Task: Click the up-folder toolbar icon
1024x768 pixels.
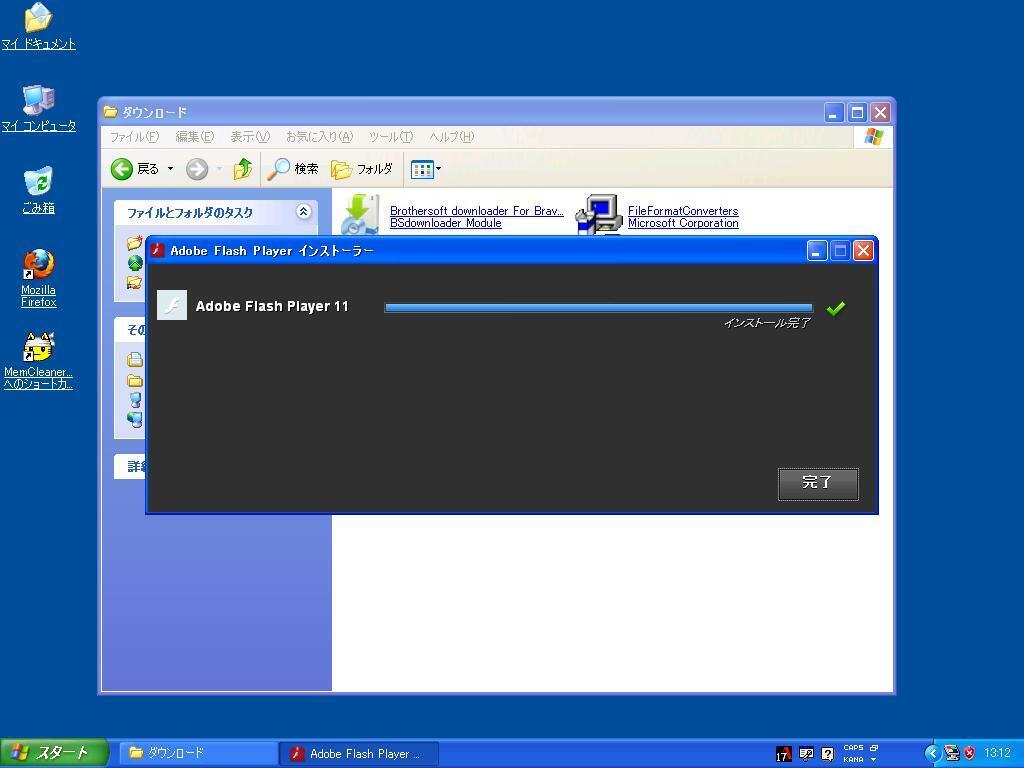Action: 242,169
